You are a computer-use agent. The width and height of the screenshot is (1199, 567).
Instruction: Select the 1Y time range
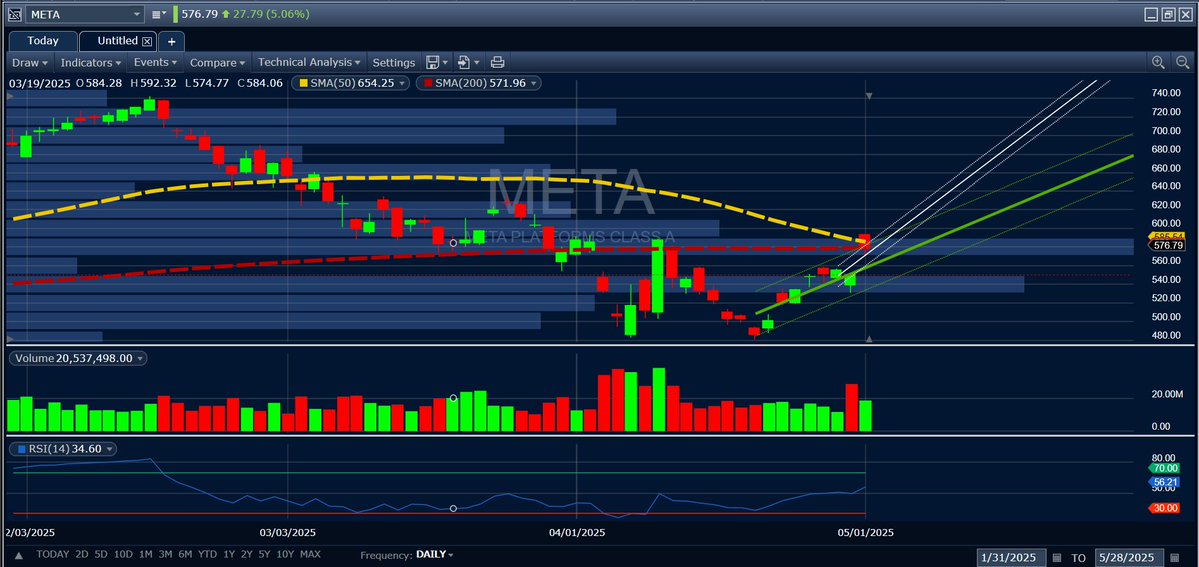[228, 554]
